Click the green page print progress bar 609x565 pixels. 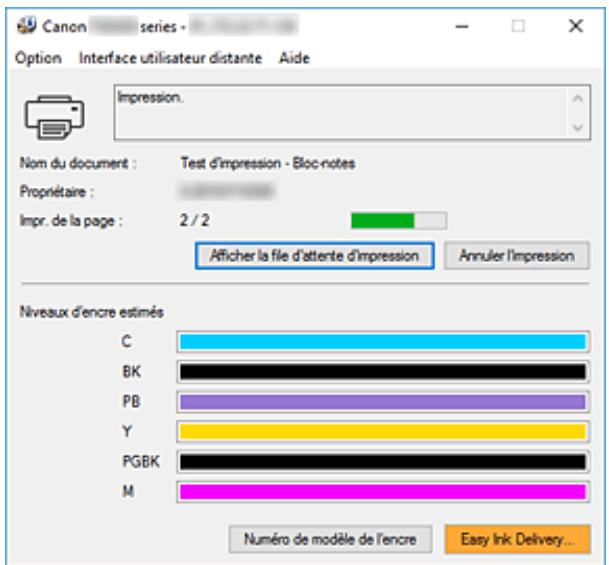point(399,221)
